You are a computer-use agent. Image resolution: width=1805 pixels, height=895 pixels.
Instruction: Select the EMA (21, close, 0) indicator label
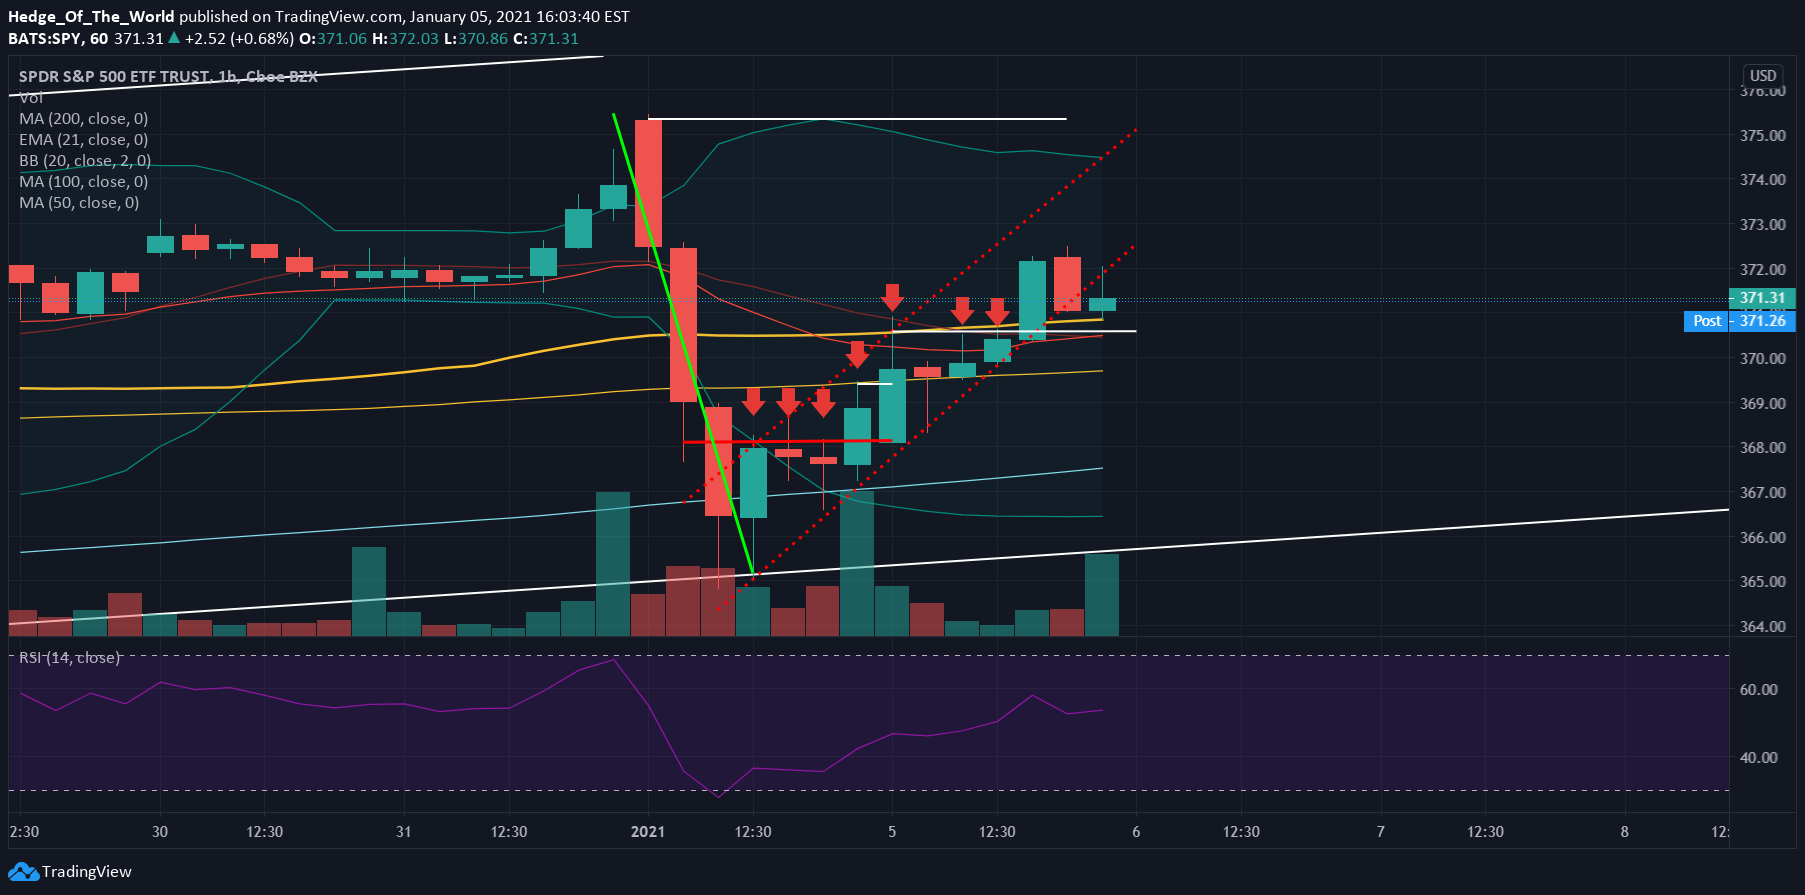83,140
